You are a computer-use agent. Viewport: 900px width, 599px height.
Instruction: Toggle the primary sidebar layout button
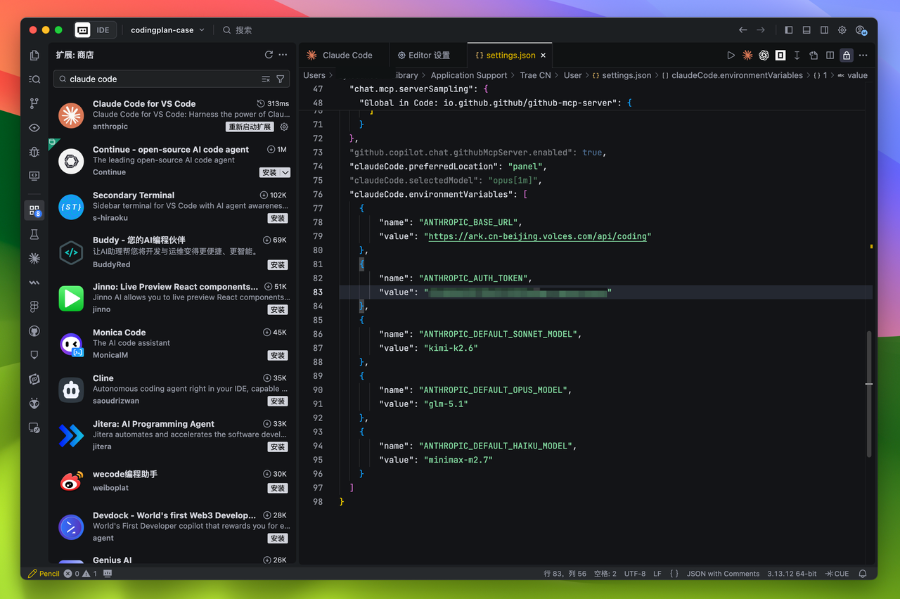pyautogui.click(x=789, y=30)
